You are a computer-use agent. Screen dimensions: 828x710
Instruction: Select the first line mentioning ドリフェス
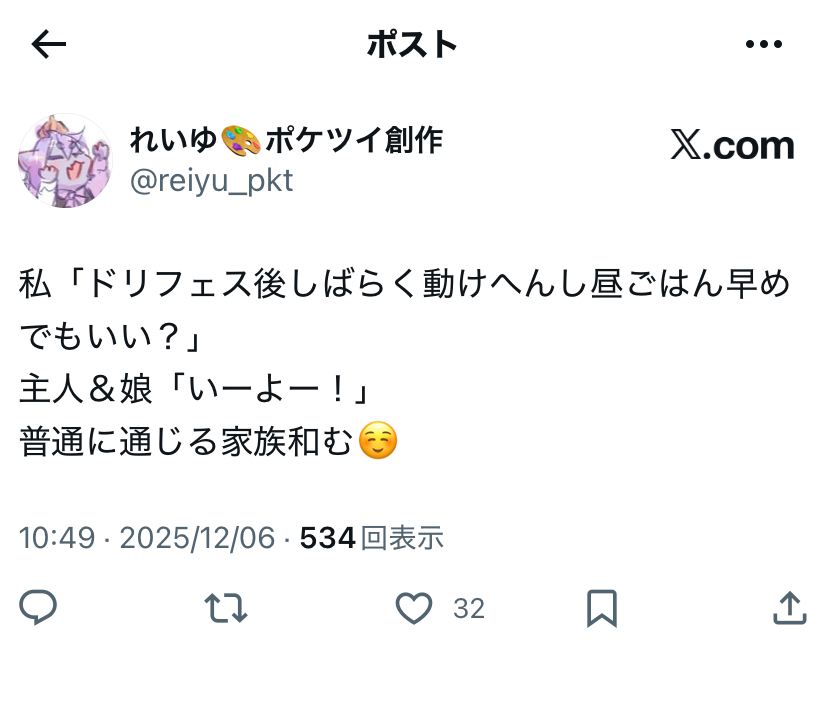[x=404, y=284]
